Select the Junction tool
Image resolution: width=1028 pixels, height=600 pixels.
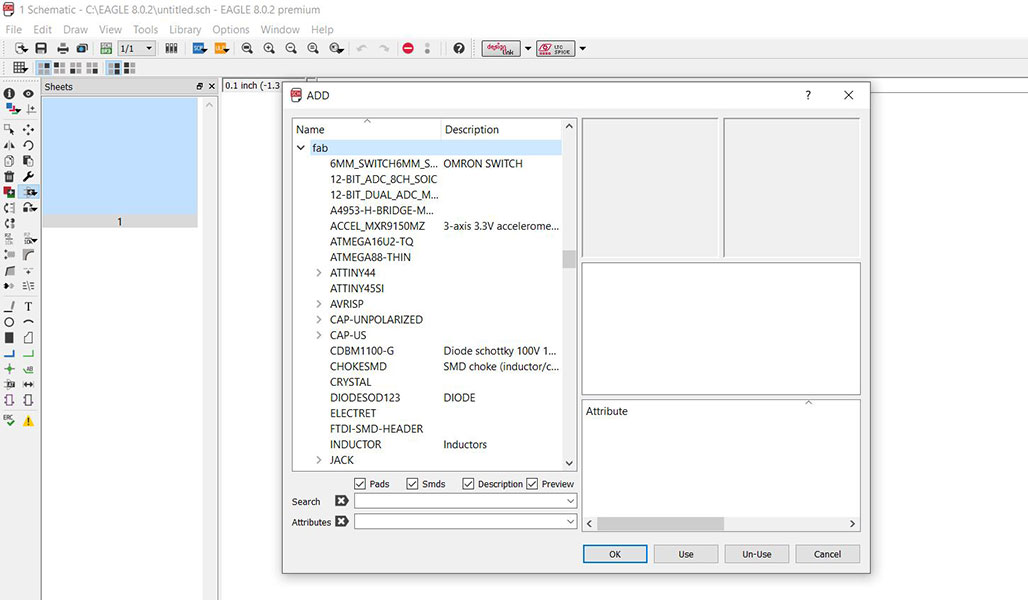click(x=9, y=369)
